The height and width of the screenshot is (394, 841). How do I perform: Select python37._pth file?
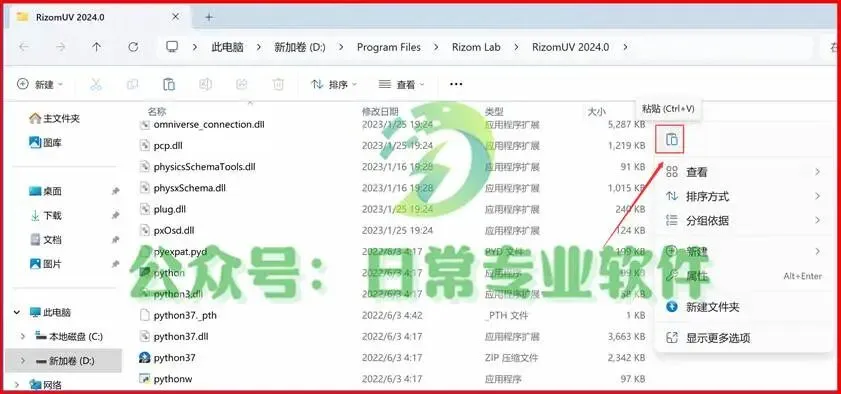(185, 315)
